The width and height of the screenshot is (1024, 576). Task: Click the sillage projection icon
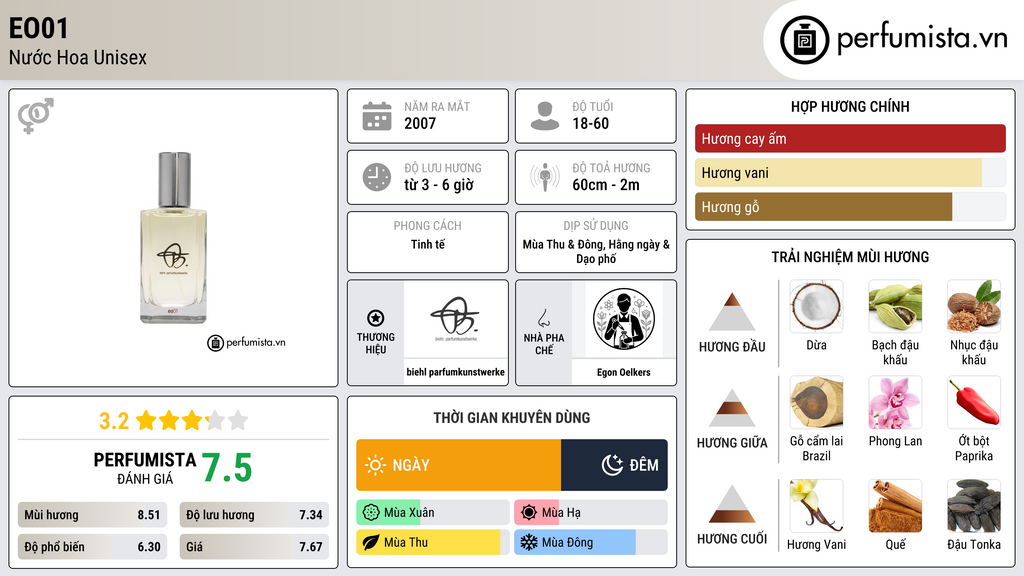tap(545, 177)
